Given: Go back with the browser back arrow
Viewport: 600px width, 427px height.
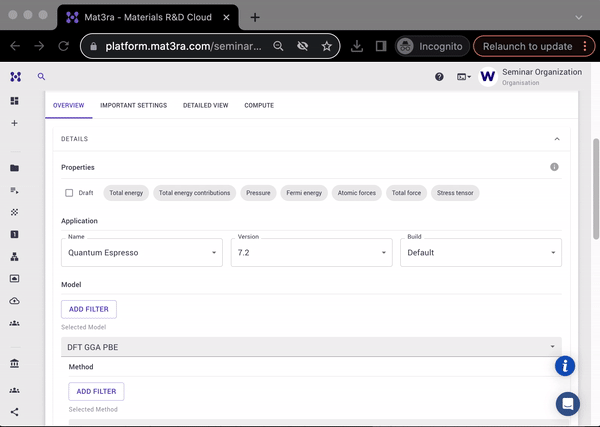Looking at the screenshot, I should 15,46.
